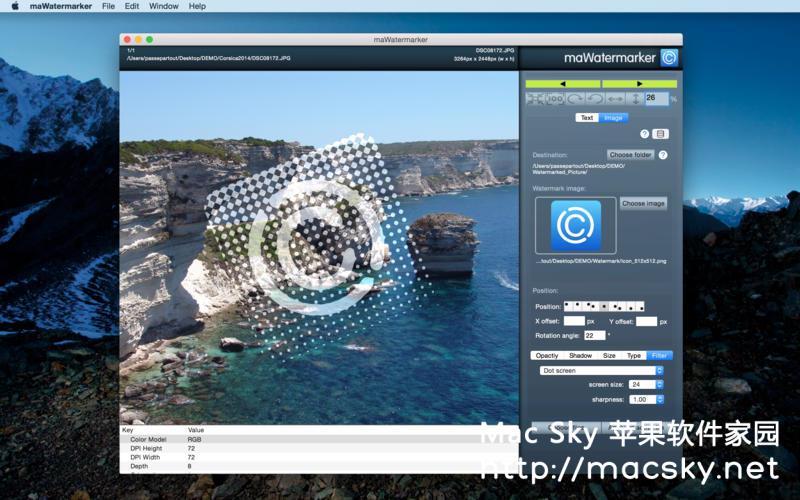
Task: Click the Rotation angle field showing 22
Action: tap(595, 335)
